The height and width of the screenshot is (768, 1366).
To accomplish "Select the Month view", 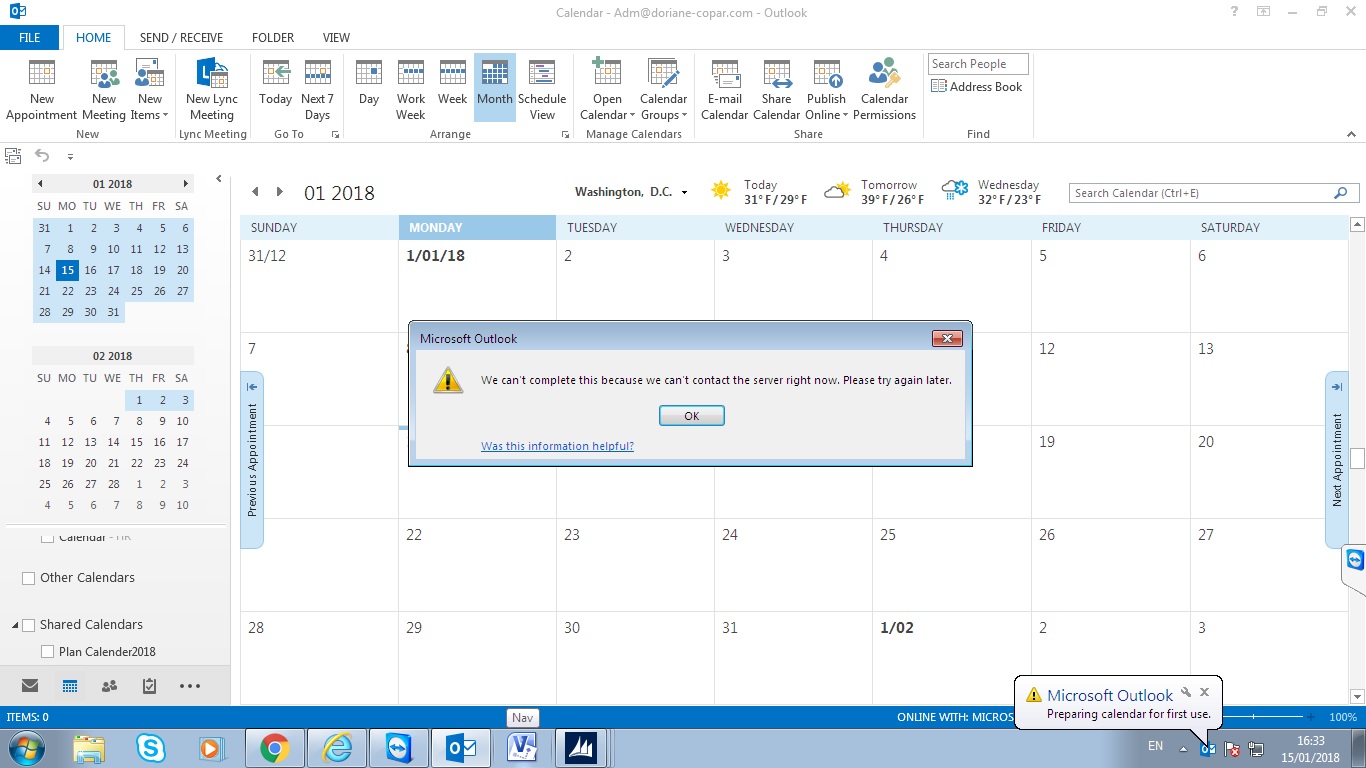I will 494,89.
